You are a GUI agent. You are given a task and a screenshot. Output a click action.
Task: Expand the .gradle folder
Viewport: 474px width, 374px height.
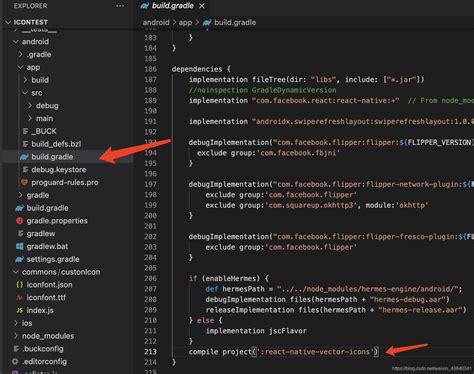pos(21,54)
